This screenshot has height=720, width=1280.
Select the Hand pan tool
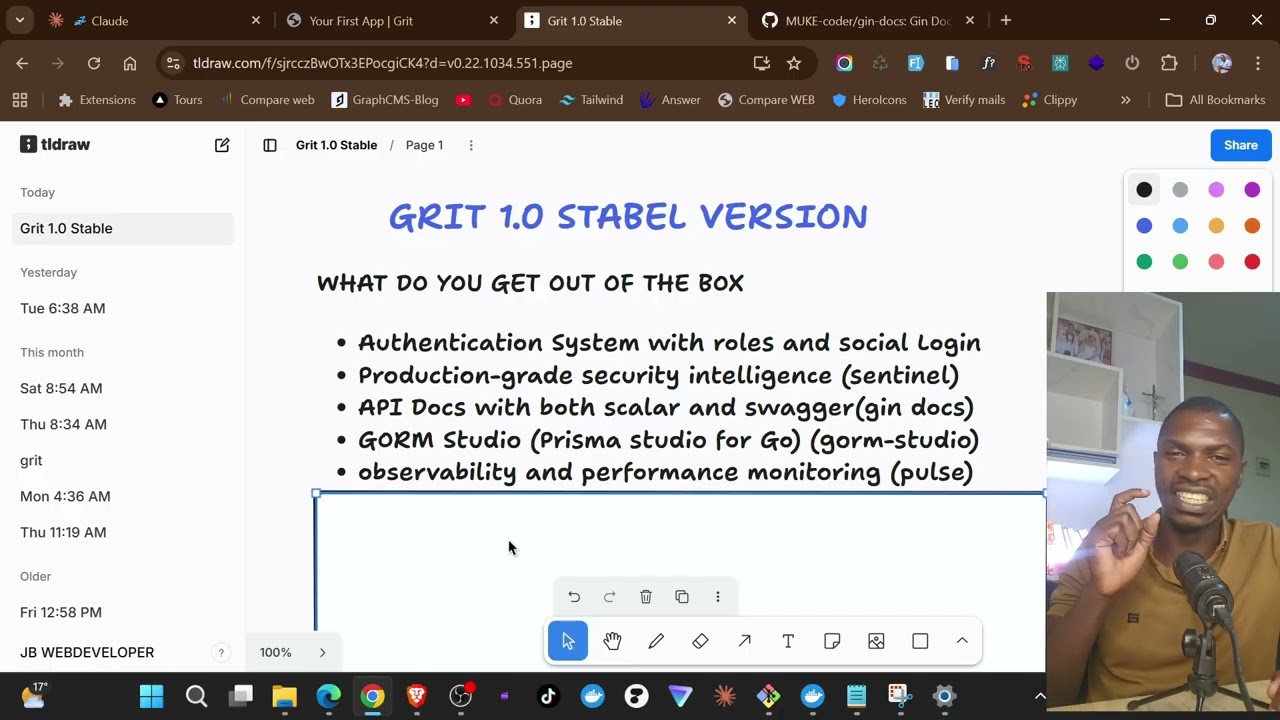(612, 641)
